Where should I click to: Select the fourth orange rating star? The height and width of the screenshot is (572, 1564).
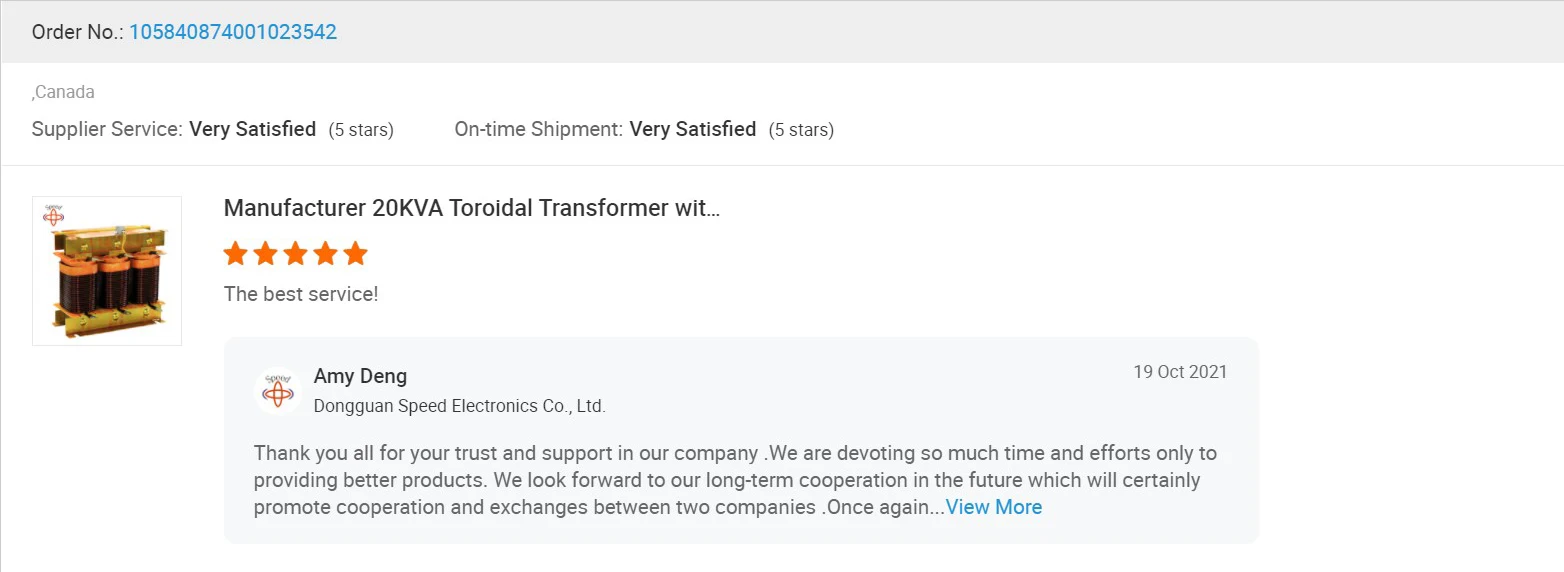tap(326, 253)
